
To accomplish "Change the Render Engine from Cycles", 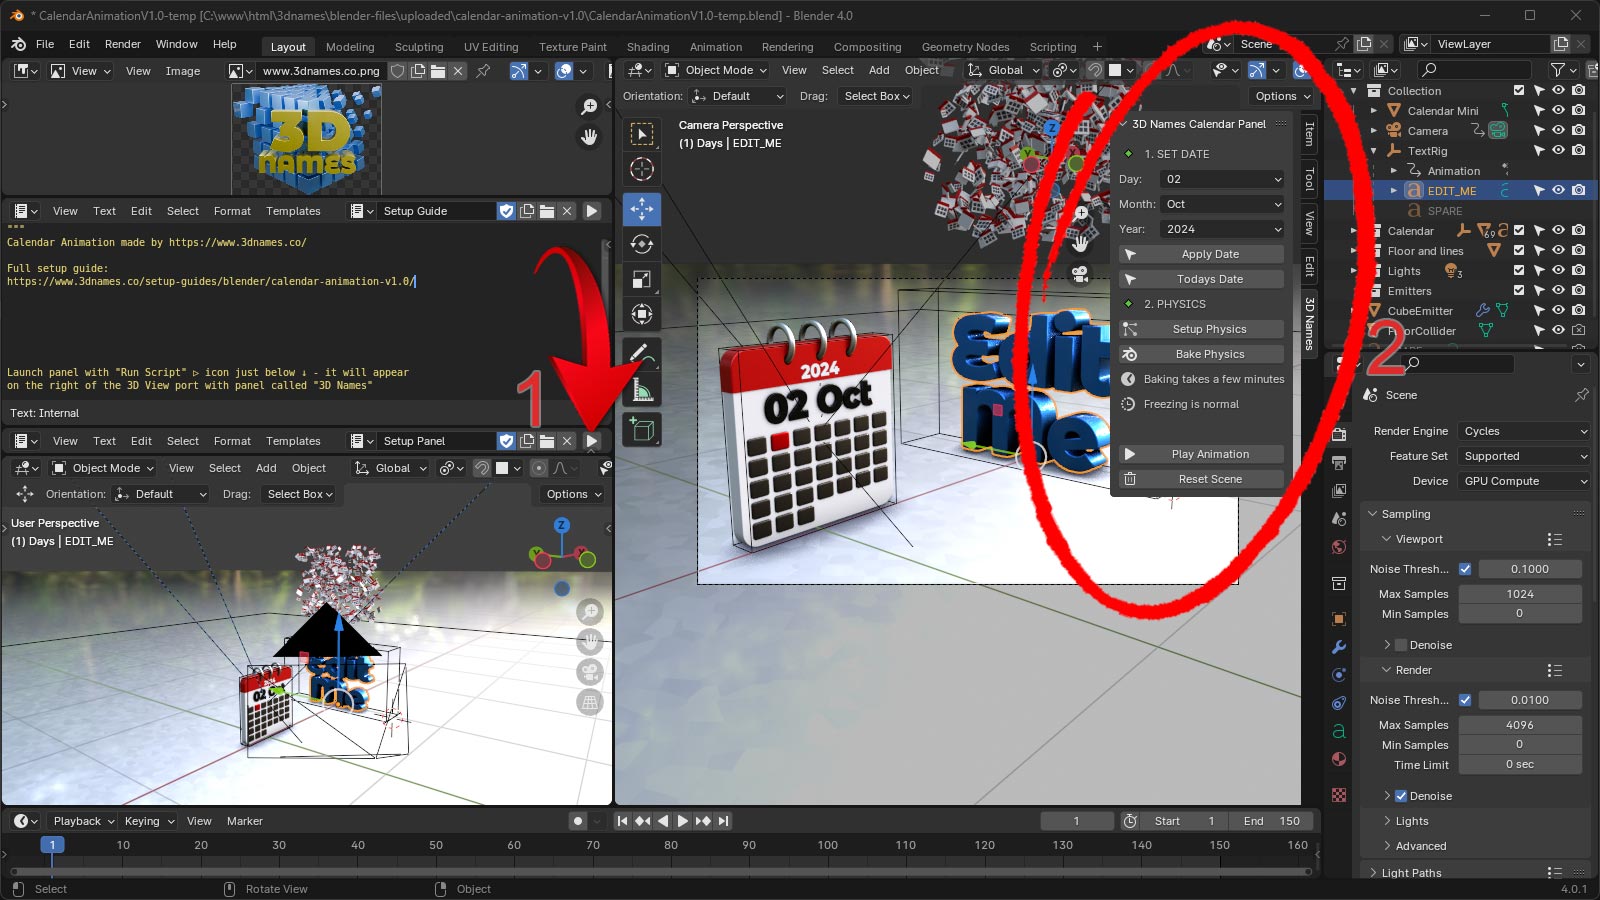I will [x=1523, y=431].
